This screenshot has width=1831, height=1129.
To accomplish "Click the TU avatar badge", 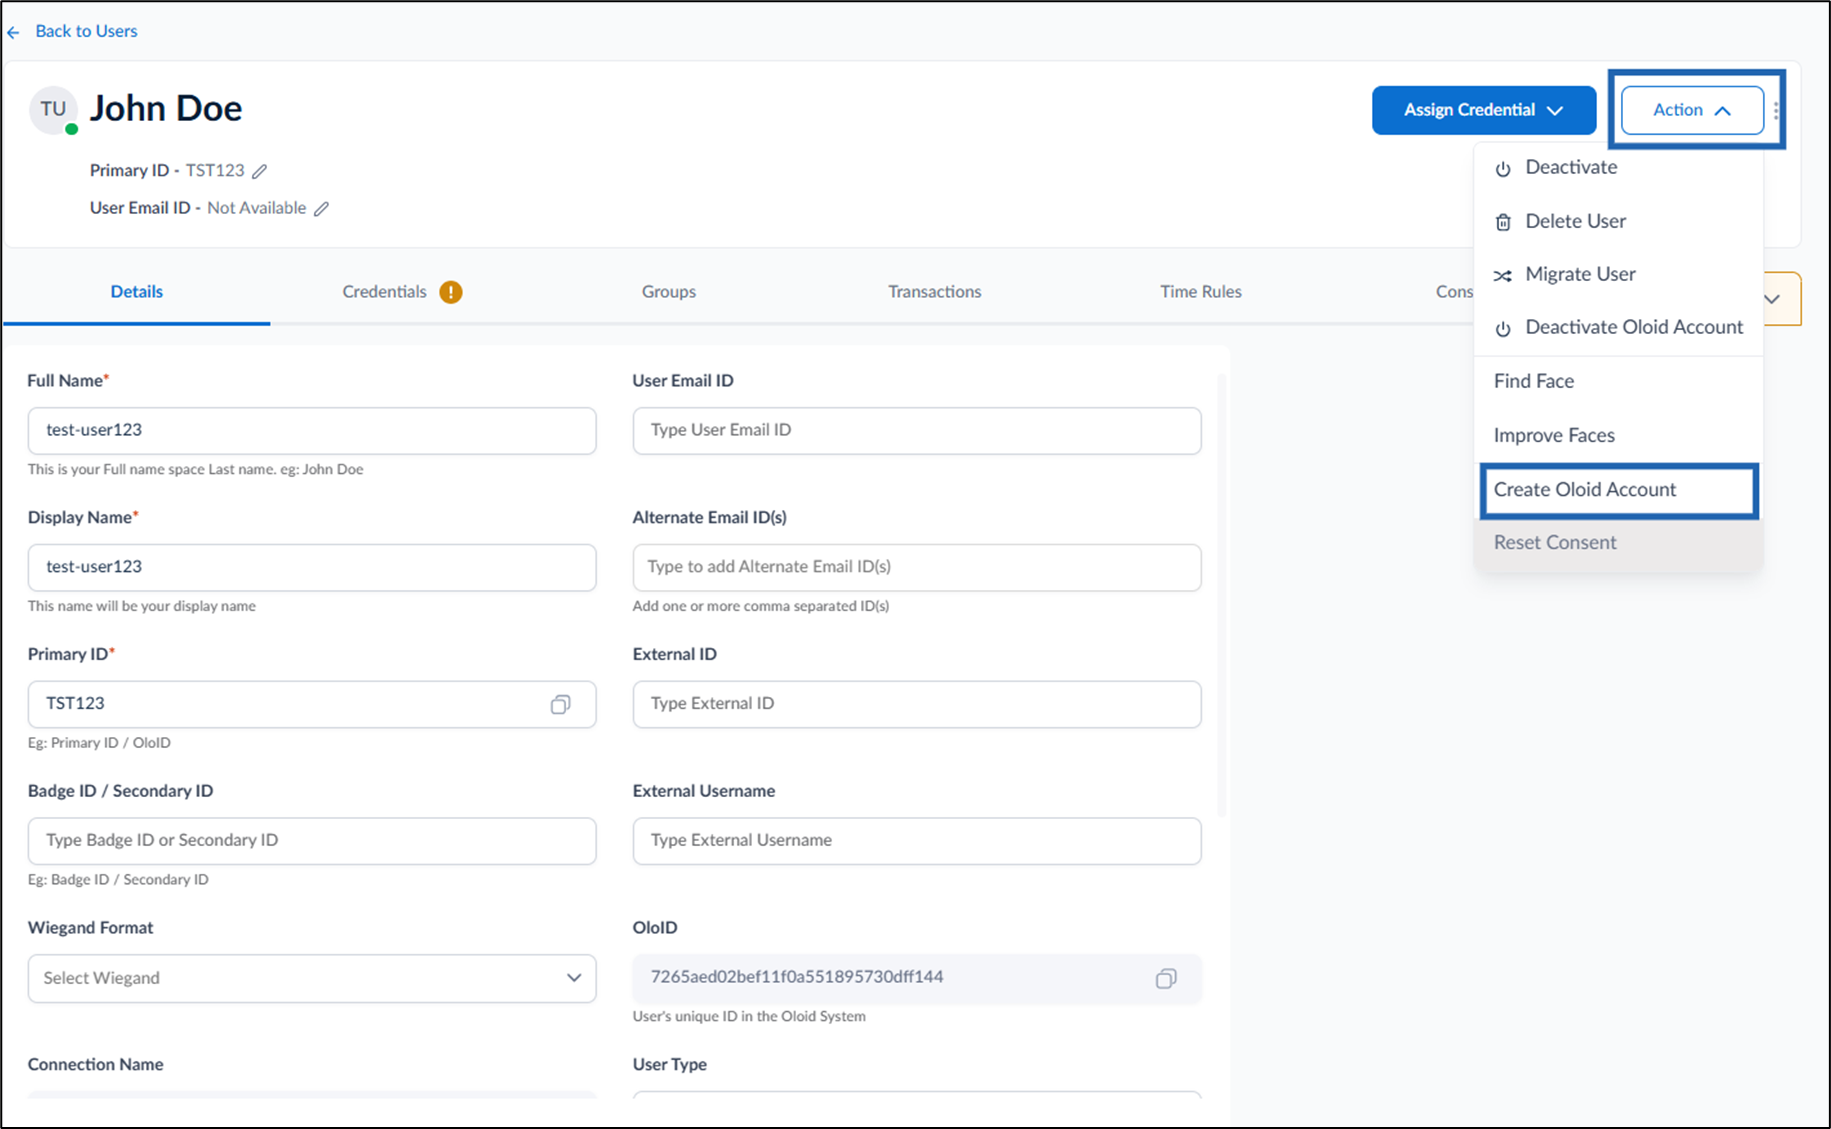I will tap(53, 110).
